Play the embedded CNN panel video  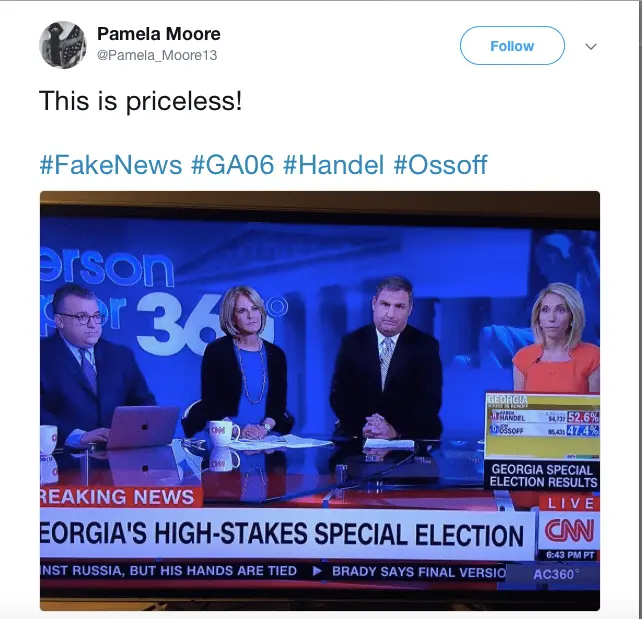[320, 401]
